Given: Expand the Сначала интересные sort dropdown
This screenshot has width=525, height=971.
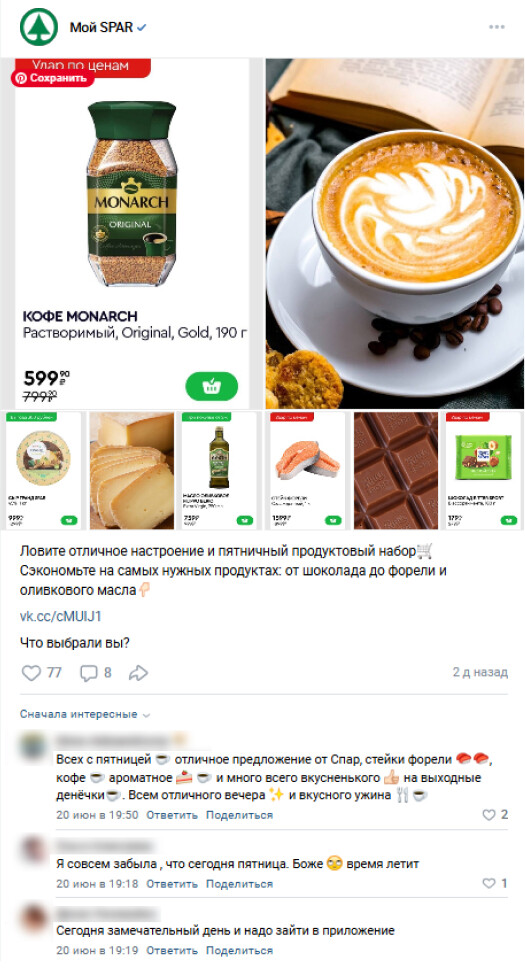Looking at the screenshot, I should (x=85, y=714).
